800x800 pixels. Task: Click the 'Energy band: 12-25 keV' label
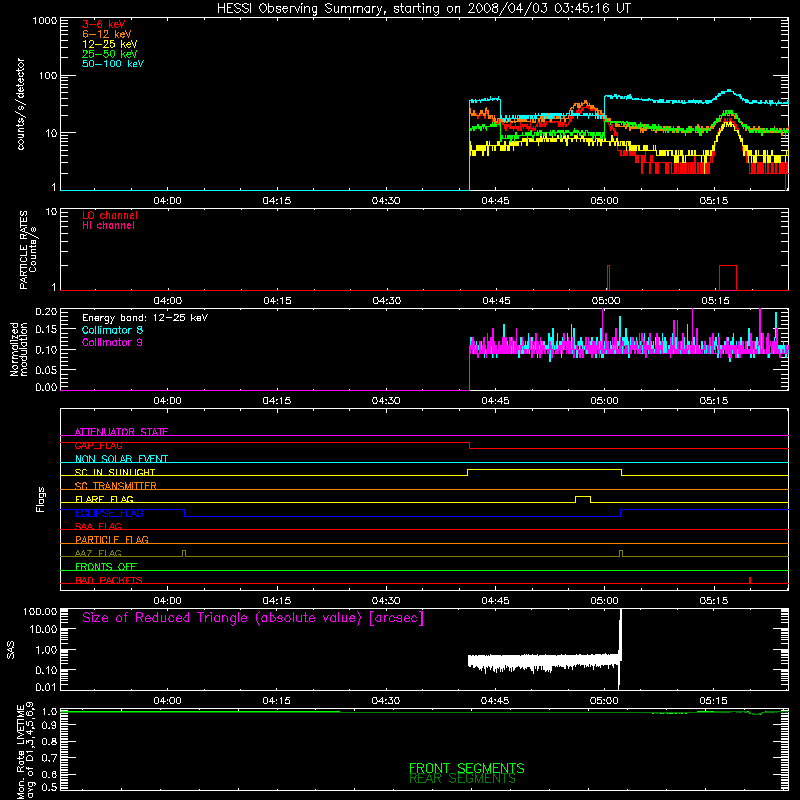(145, 318)
